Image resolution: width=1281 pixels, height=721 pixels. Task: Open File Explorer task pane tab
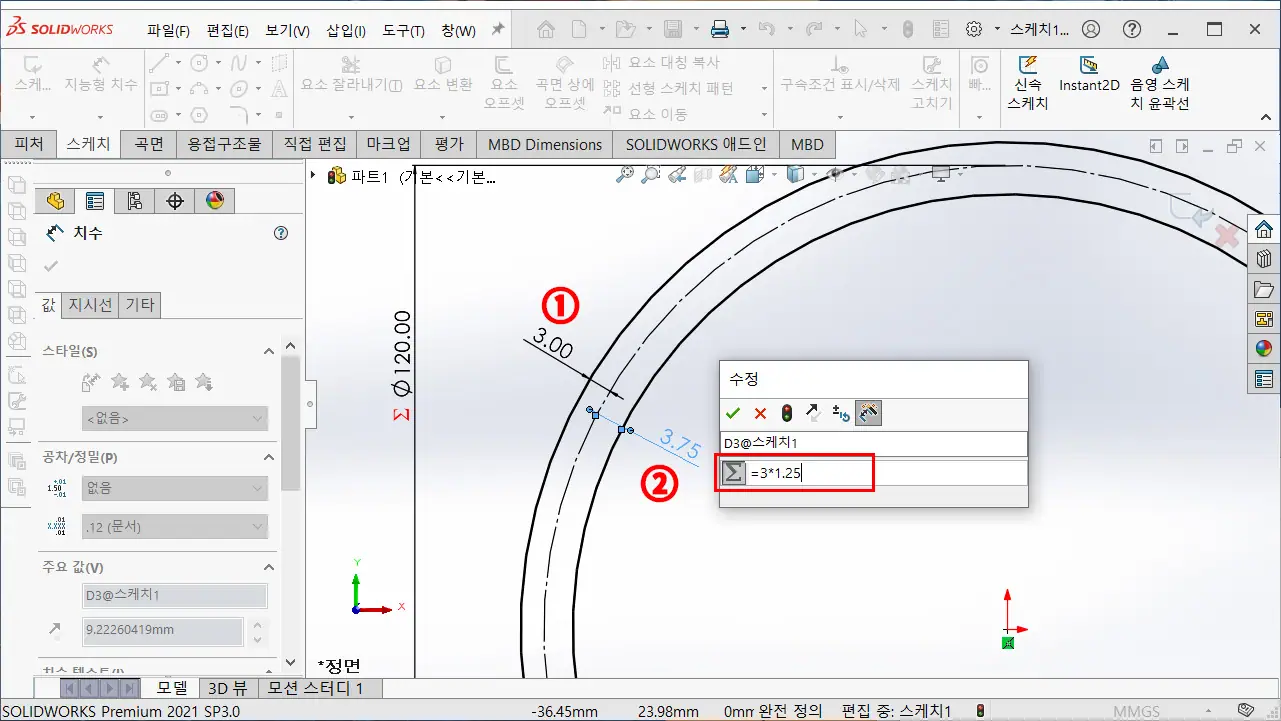[1264, 289]
